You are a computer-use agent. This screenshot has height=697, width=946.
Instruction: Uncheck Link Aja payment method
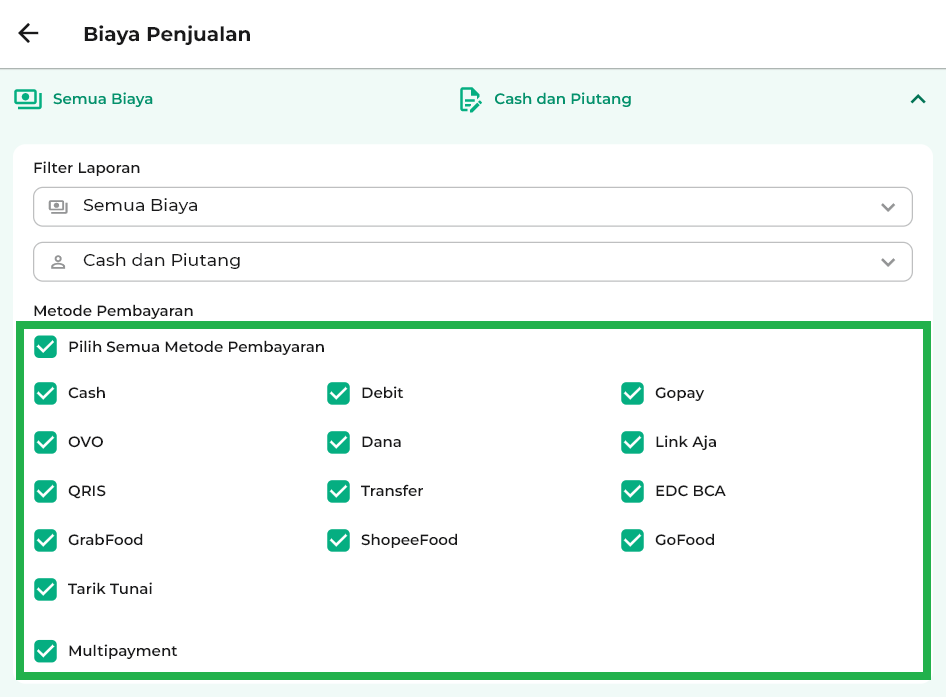tap(632, 442)
